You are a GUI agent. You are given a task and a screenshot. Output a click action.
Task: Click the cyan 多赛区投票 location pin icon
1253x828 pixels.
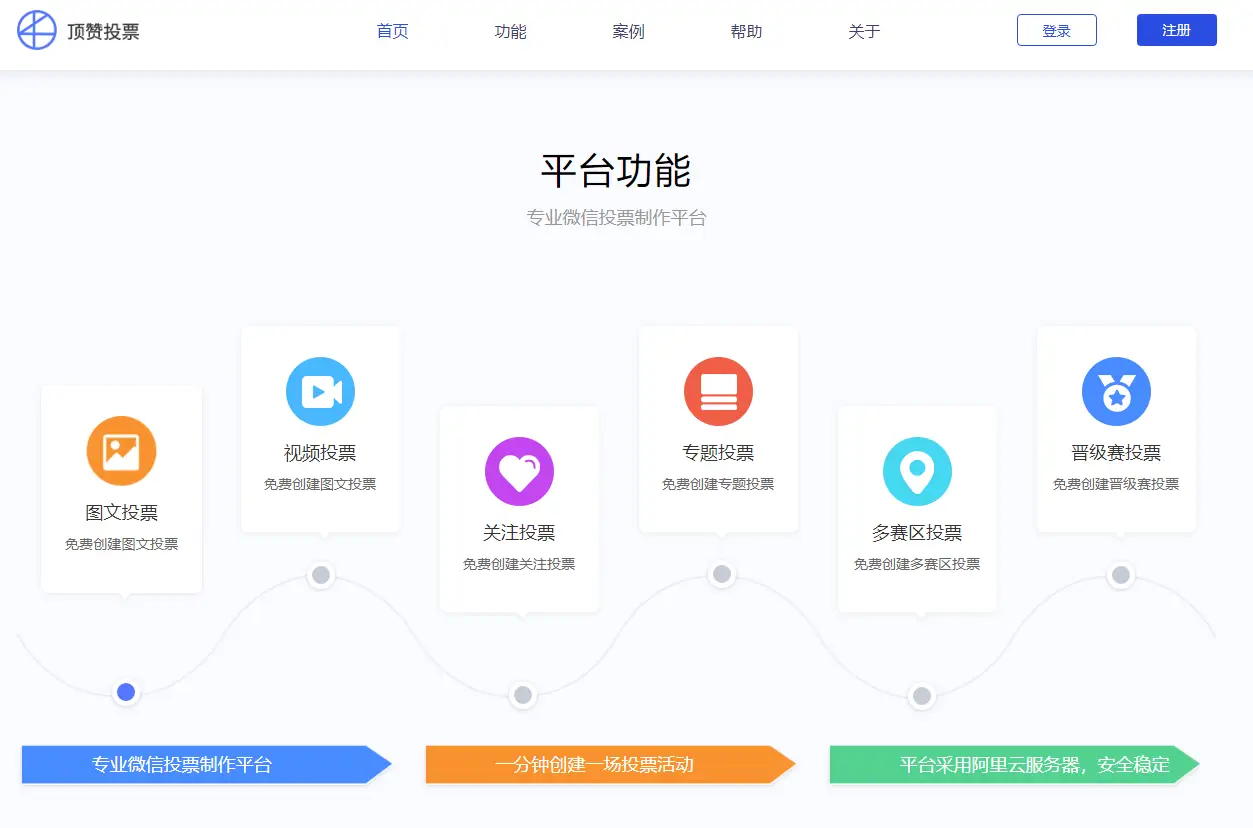917,471
